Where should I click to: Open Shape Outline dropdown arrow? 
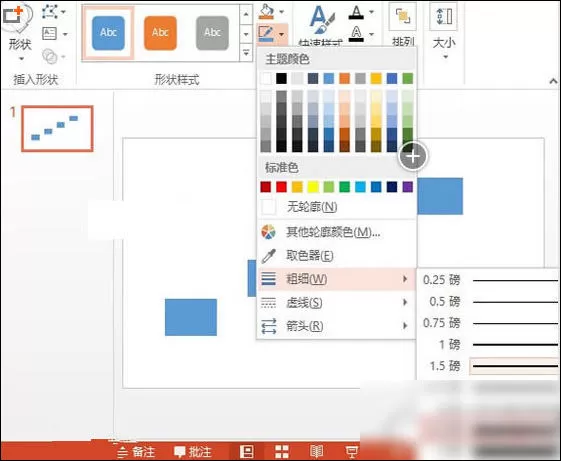[282, 34]
